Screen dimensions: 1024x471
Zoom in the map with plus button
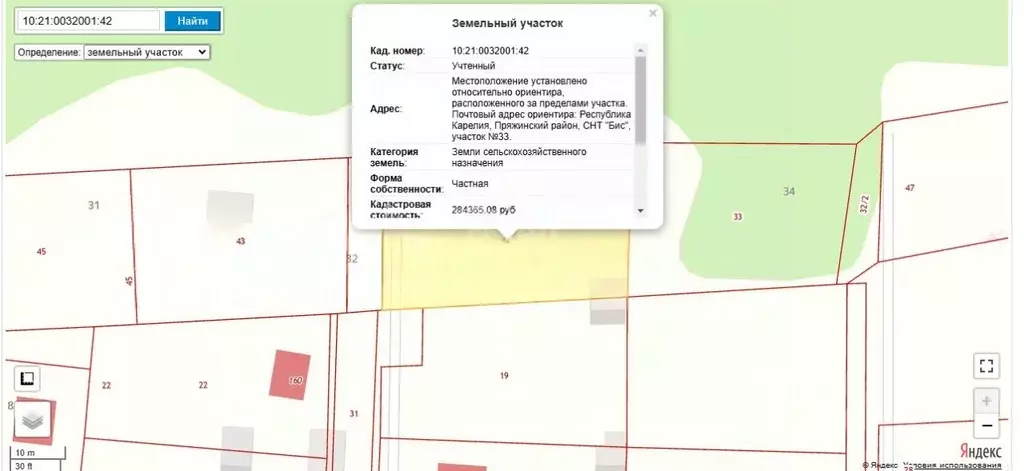coord(987,400)
